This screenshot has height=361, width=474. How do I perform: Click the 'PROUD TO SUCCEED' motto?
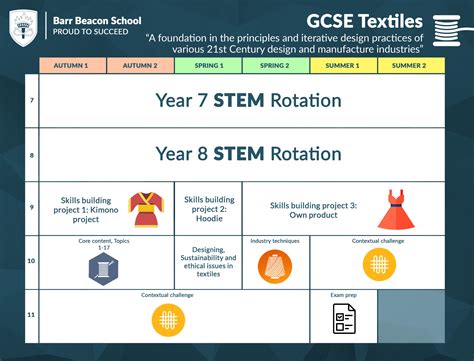[x=90, y=32]
